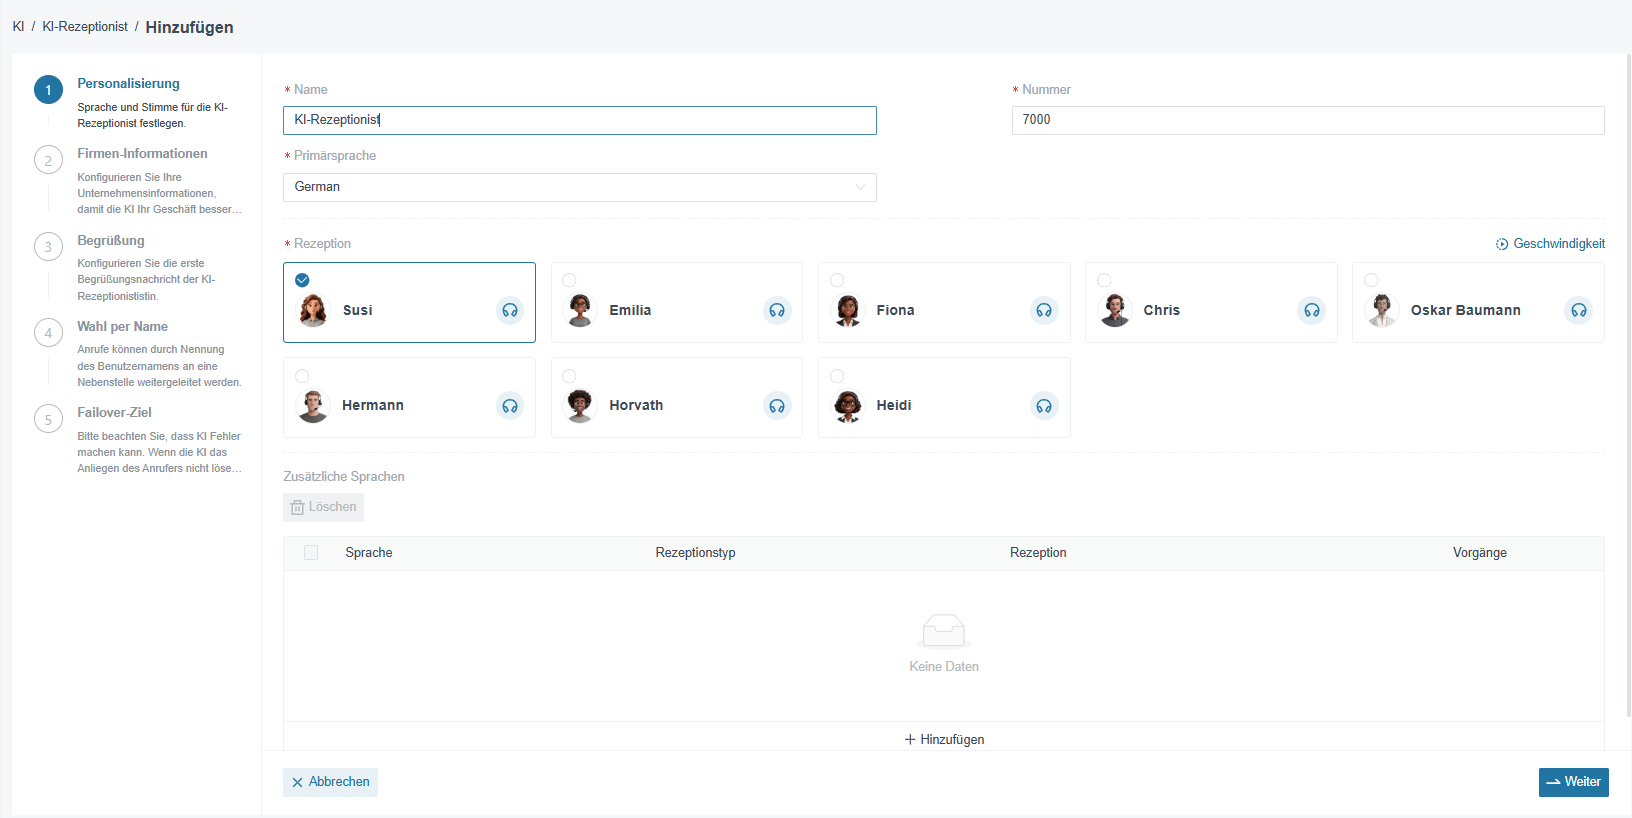Image resolution: width=1632 pixels, height=818 pixels.
Task: Click the Löschen button
Action: click(323, 507)
